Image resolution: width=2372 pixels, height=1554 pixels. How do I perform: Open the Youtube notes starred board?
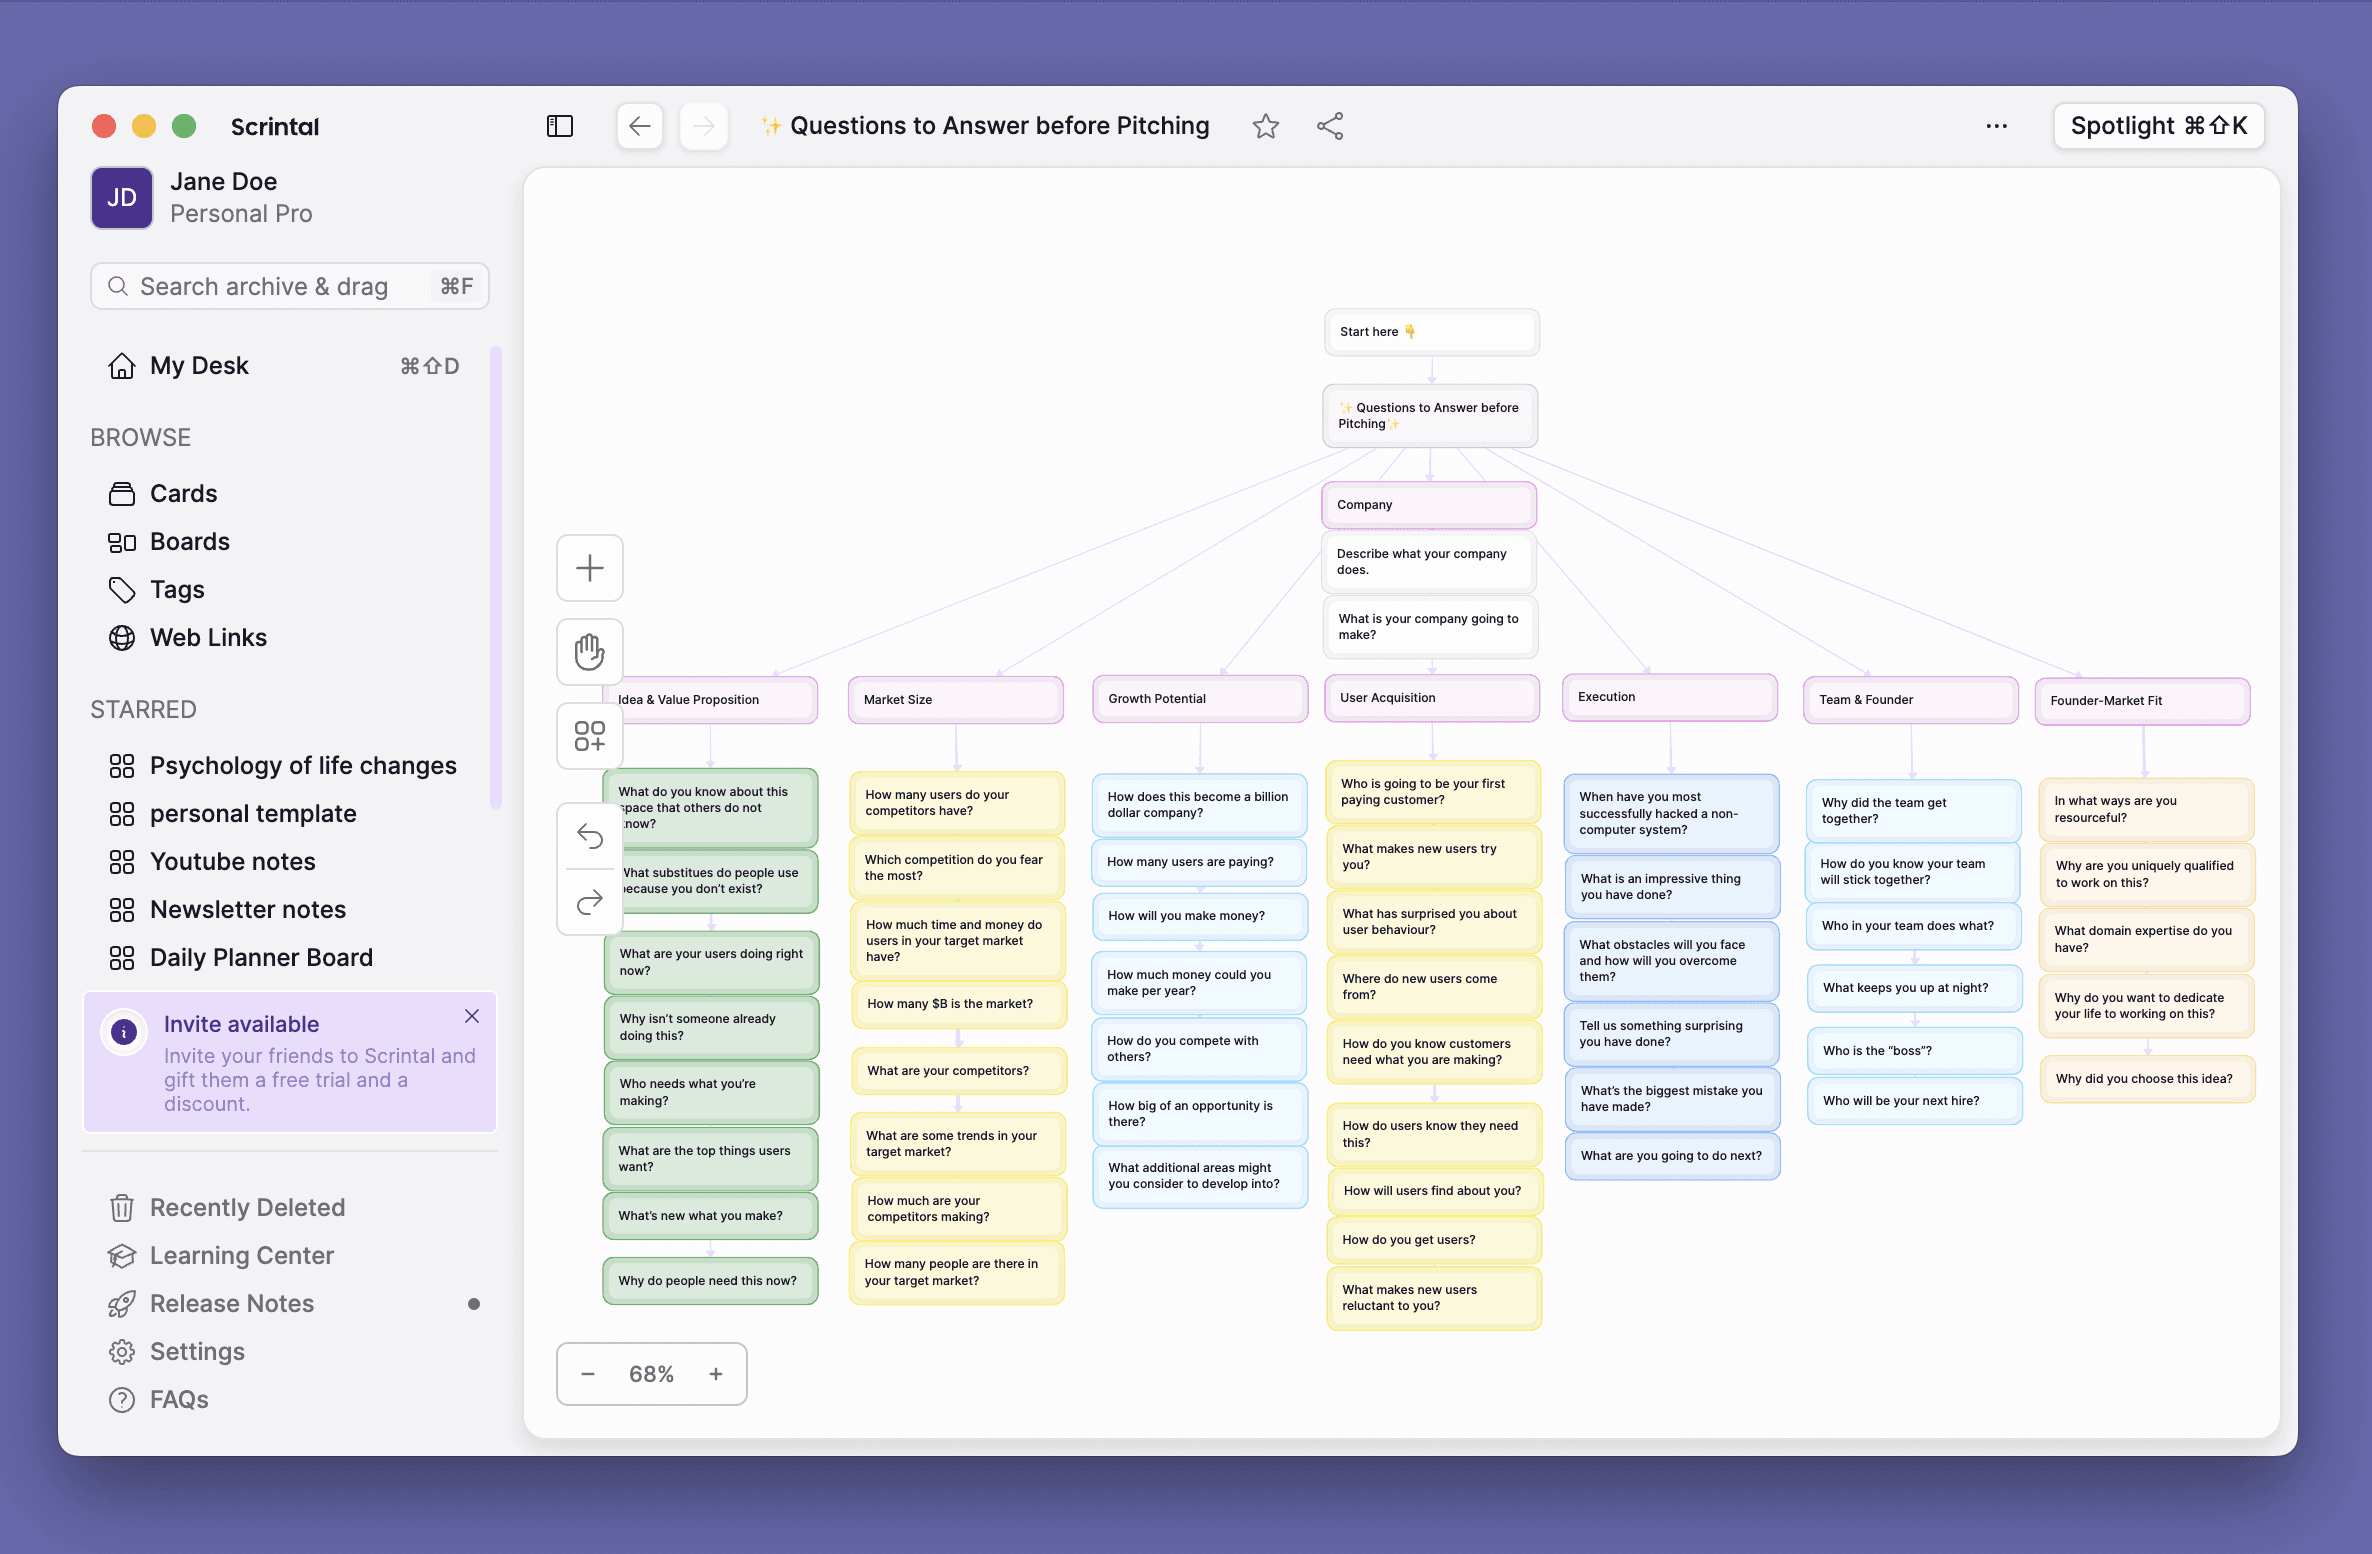pyautogui.click(x=232, y=862)
